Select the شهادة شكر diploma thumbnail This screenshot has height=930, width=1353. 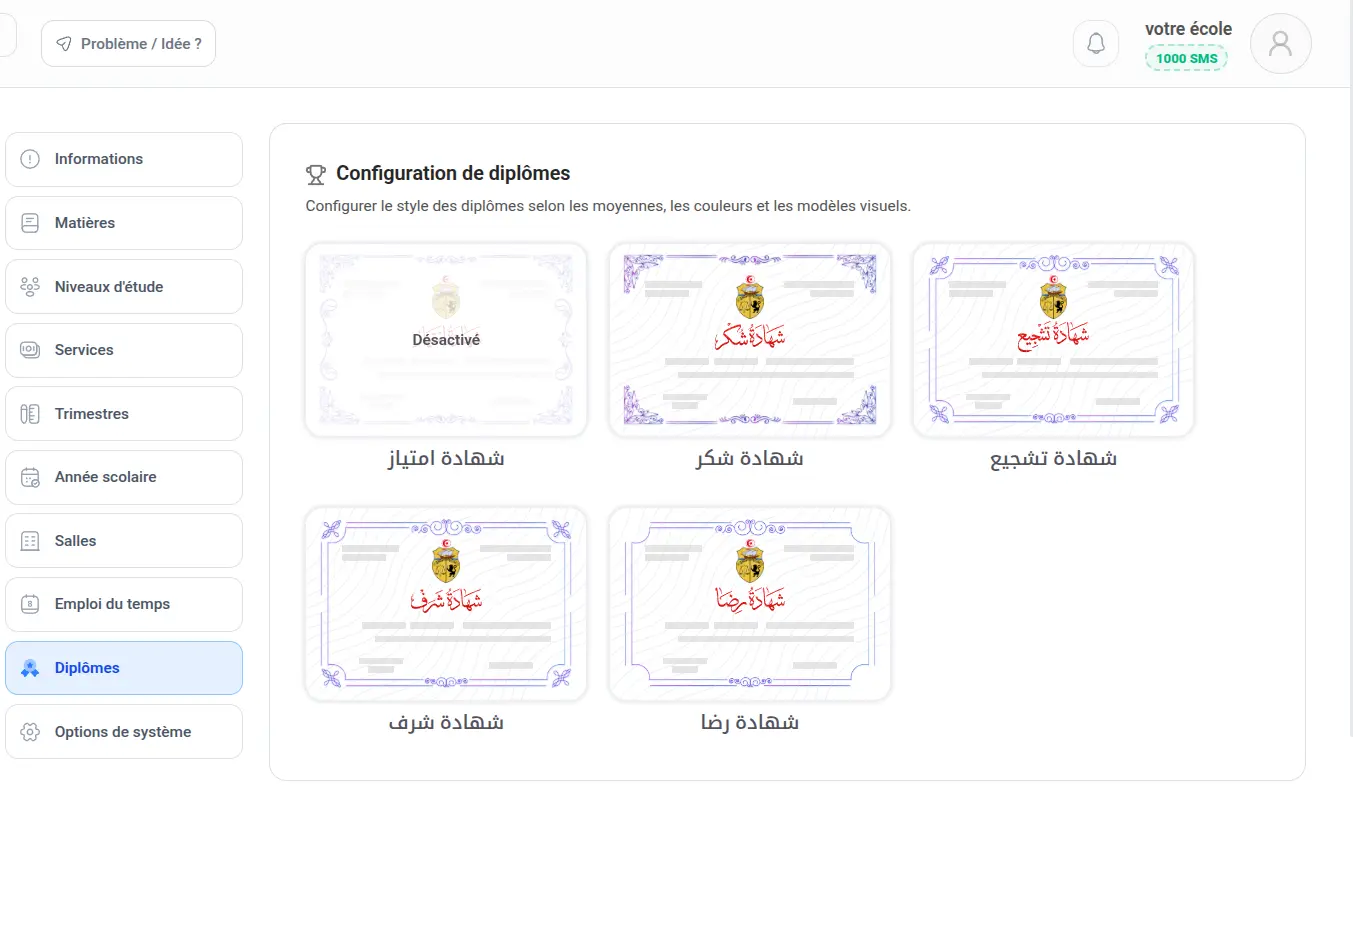point(750,340)
